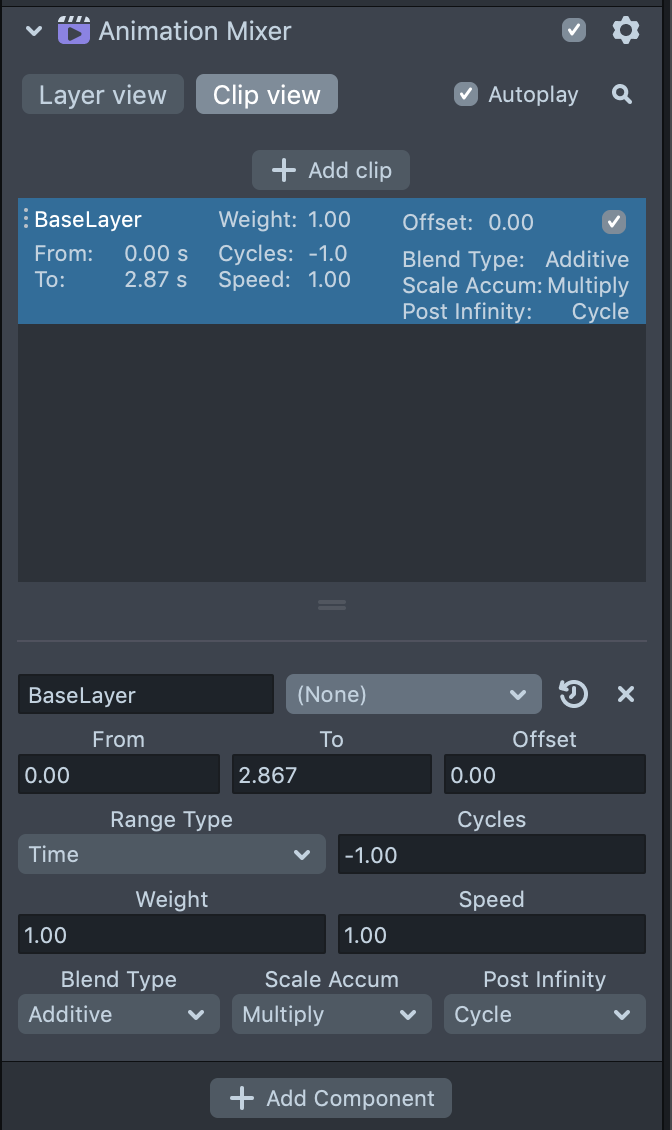672x1130 pixels.
Task: Click the Animation Mixer clapperboard icon
Action: click(x=74, y=31)
